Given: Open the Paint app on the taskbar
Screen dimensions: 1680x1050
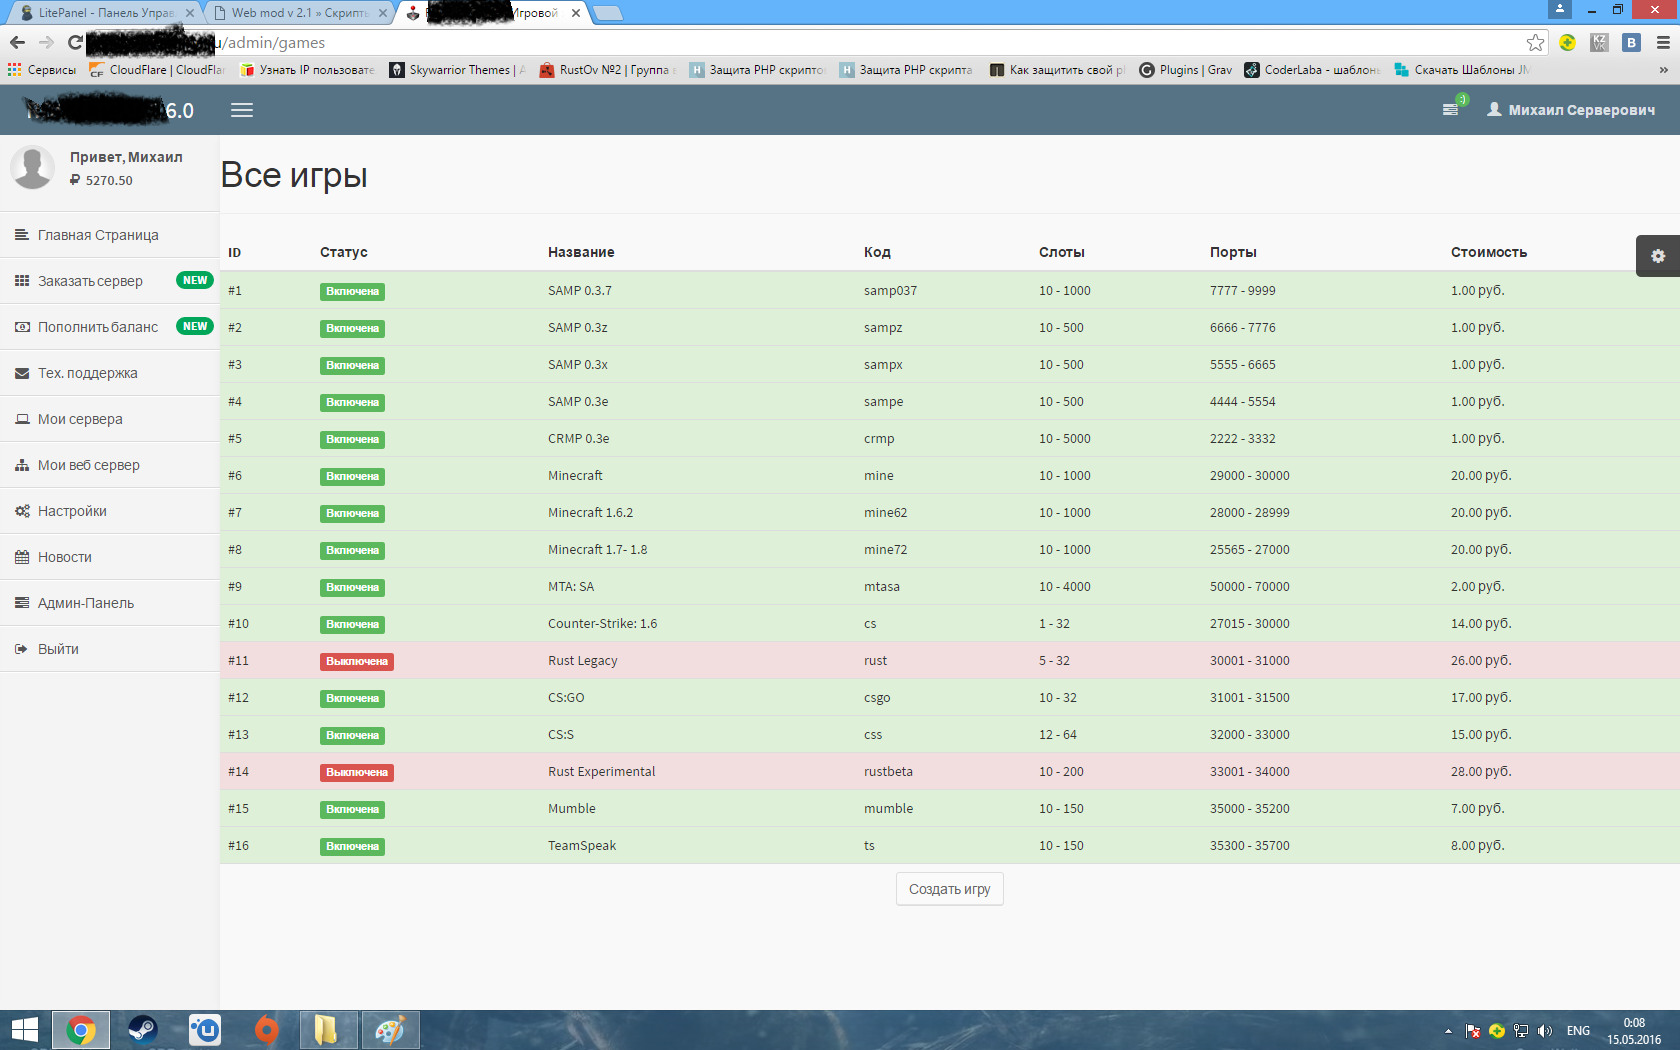Looking at the screenshot, I should pos(390,1030).
